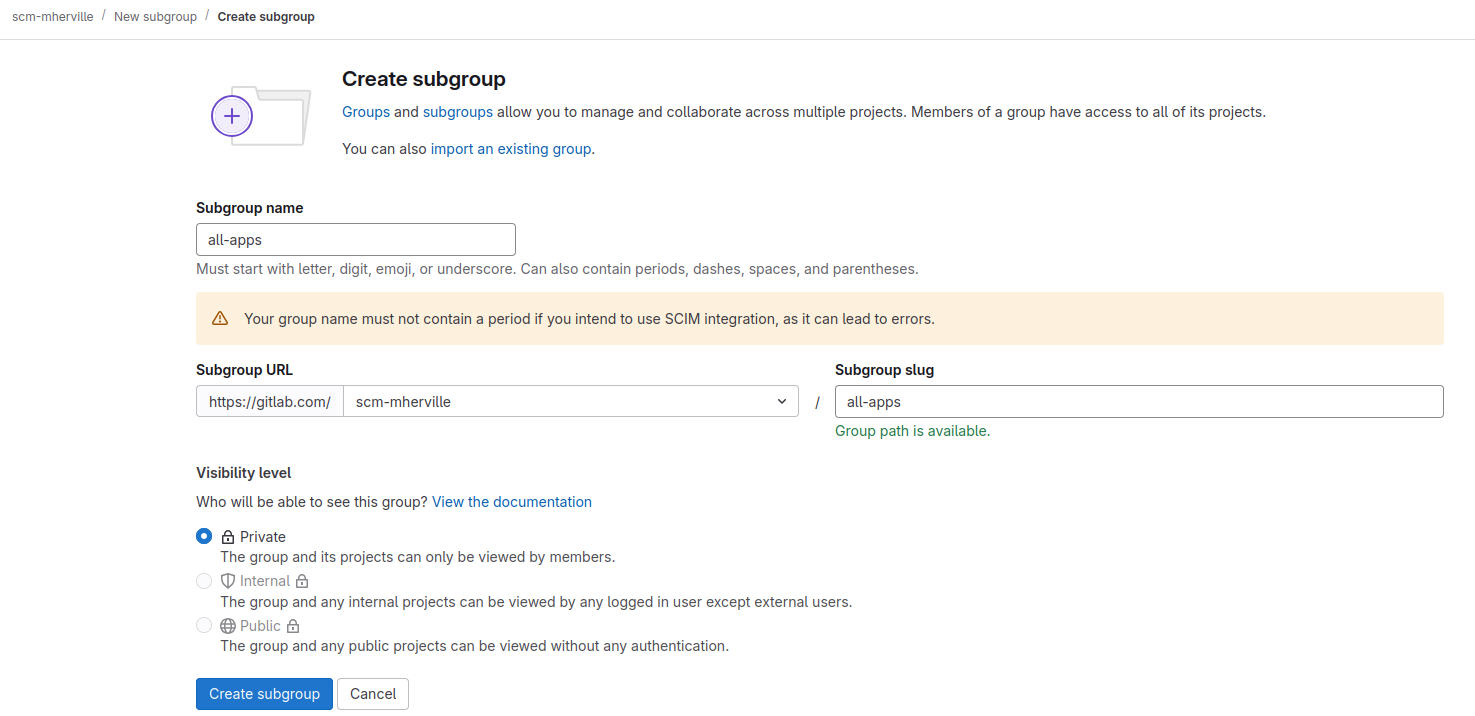Click the chevron arrow in the namespace dropdown
The image size is (1475, 716).
click(781, 401)
